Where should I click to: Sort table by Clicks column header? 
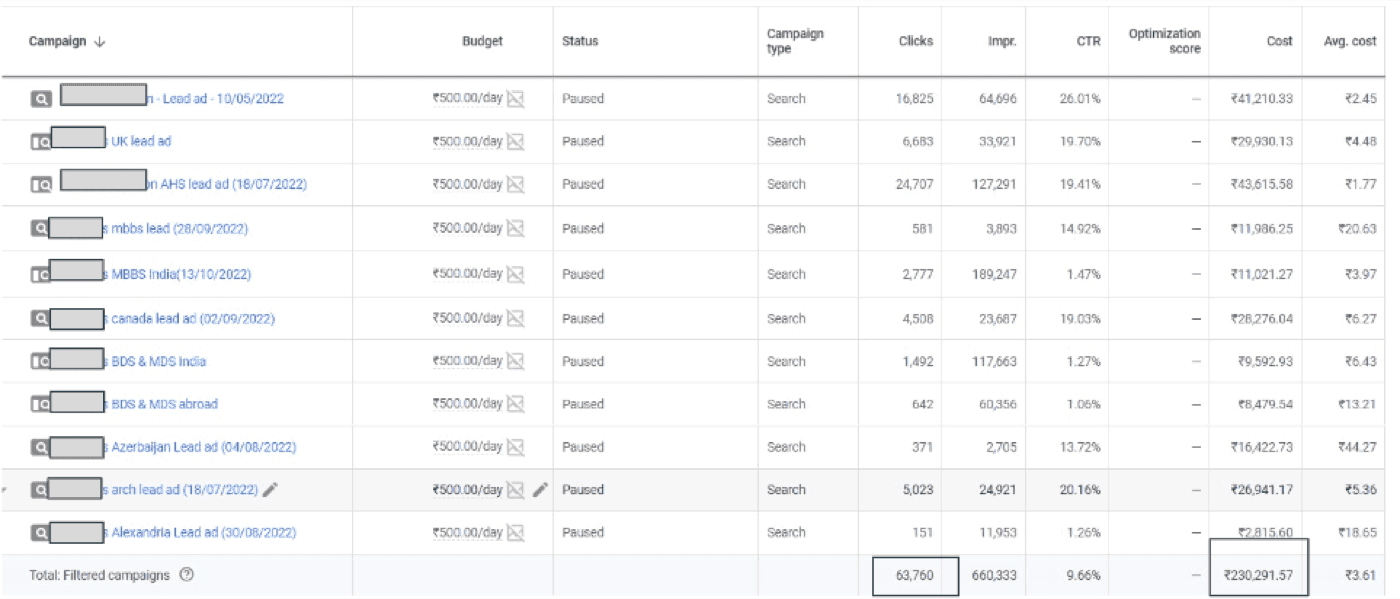pyautogui.click(x=915, y=42)
